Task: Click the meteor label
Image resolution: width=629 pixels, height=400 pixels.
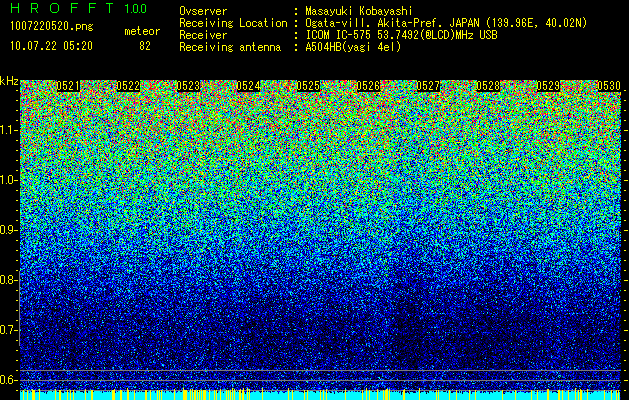Action: pos(142,31)
